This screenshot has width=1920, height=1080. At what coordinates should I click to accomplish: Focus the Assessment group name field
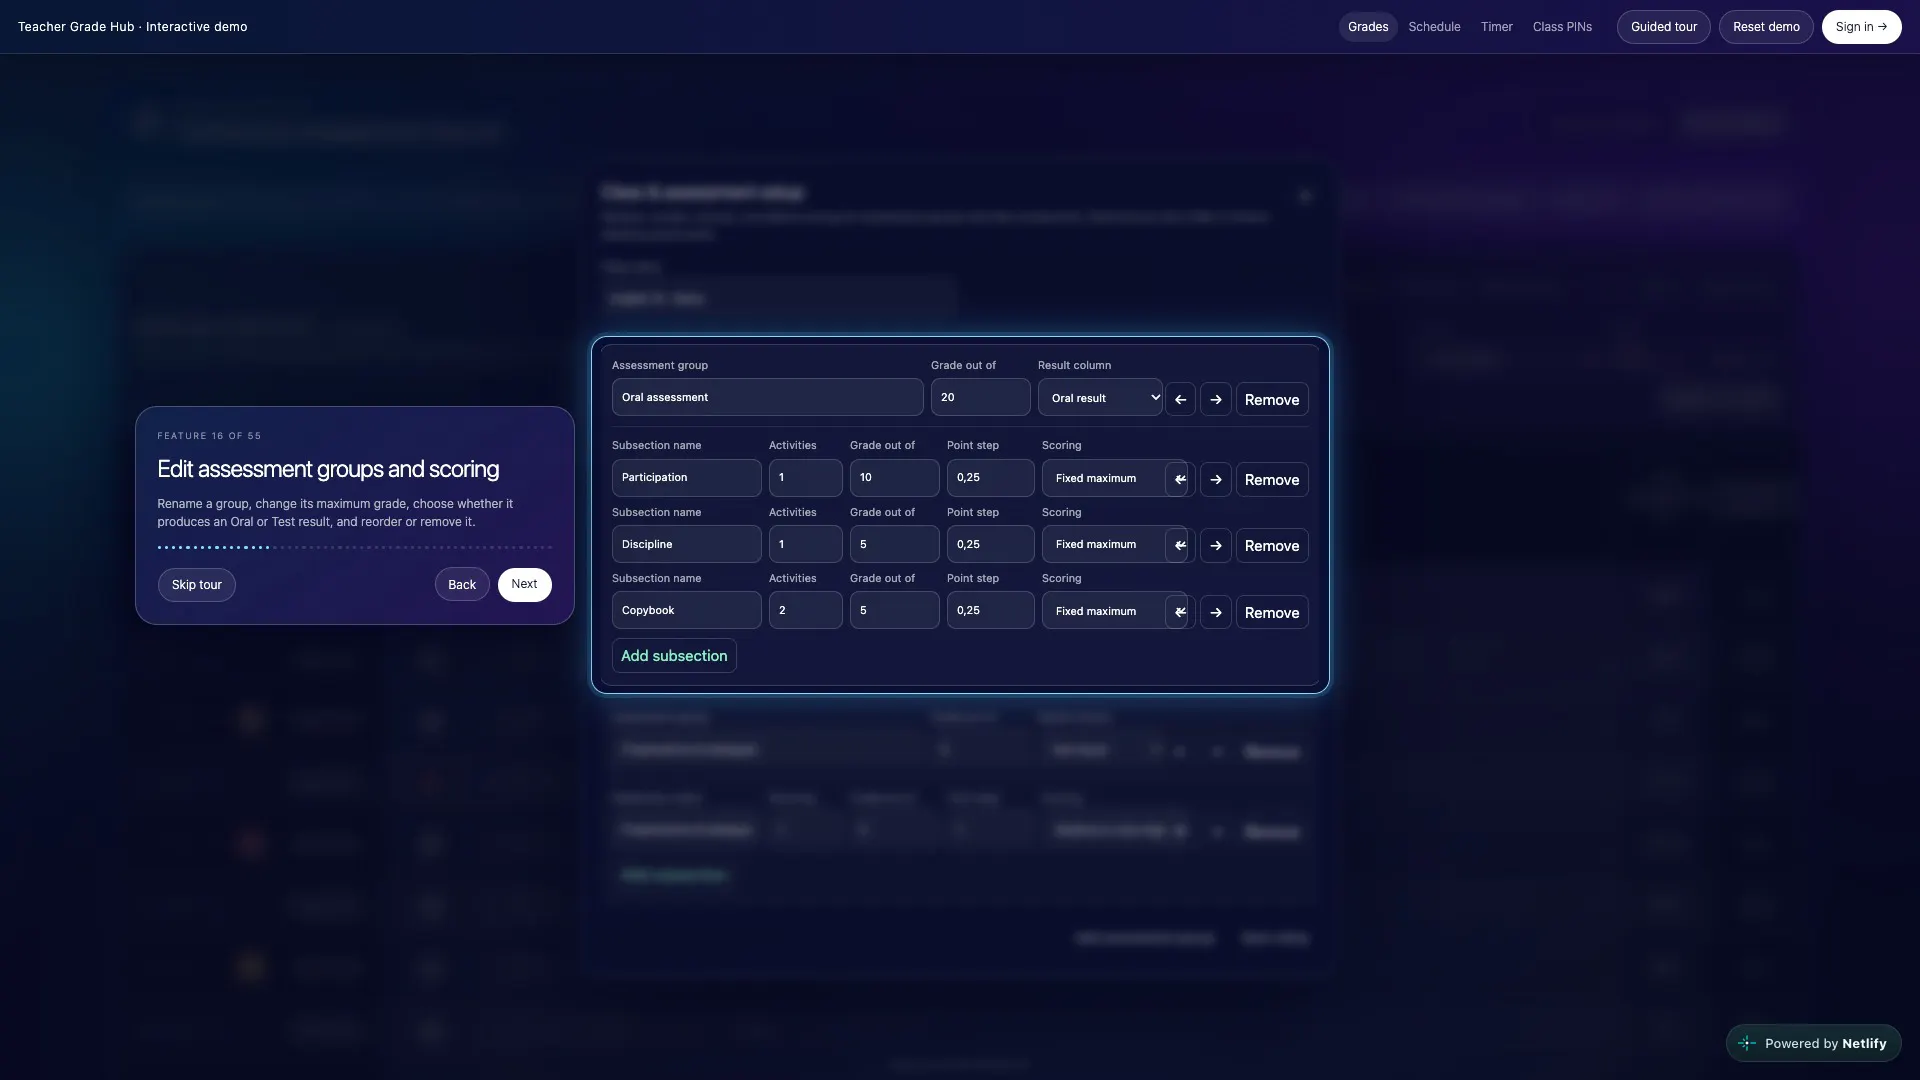pyautogui.click(x=767, y=397)
